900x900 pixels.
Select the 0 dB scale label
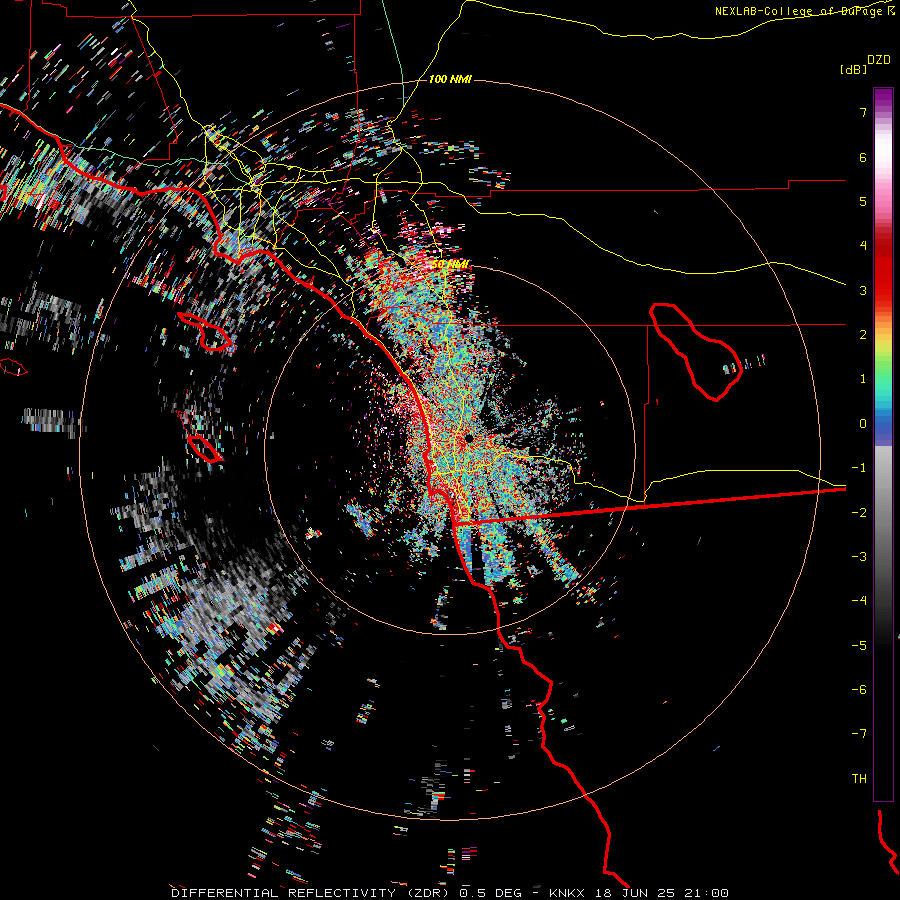[x=863, y=424]
